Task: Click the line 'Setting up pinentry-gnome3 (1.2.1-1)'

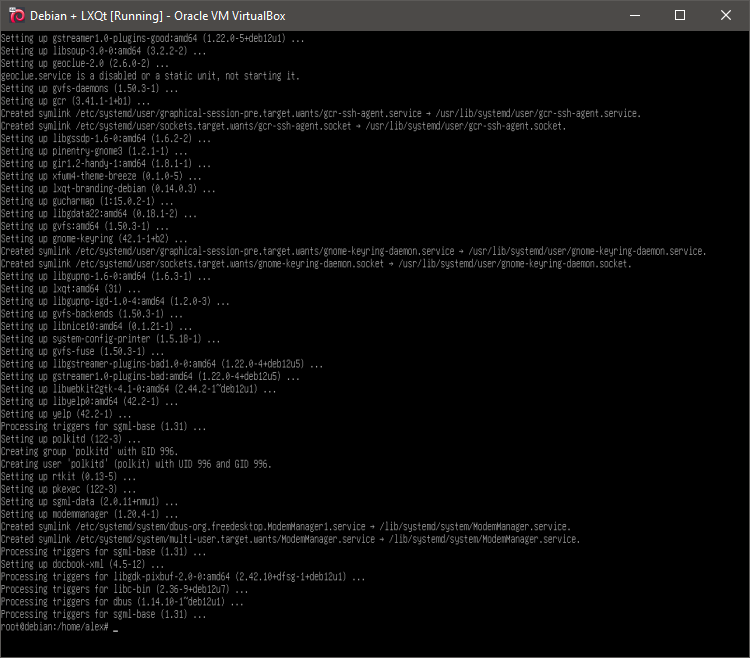Action: coord(94,151)
